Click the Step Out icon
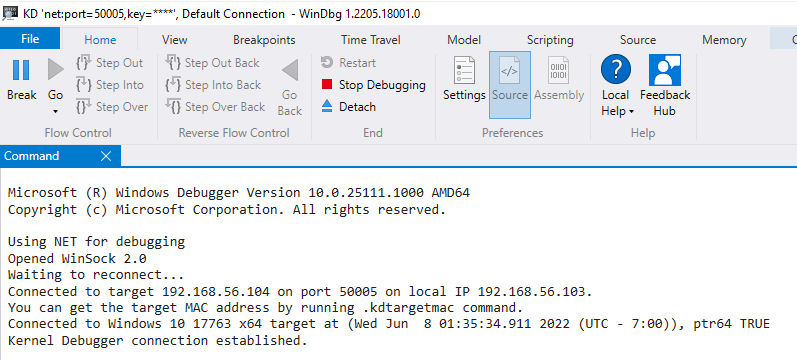The height and width of the screenshot is (360, 797). coord(83,63)
